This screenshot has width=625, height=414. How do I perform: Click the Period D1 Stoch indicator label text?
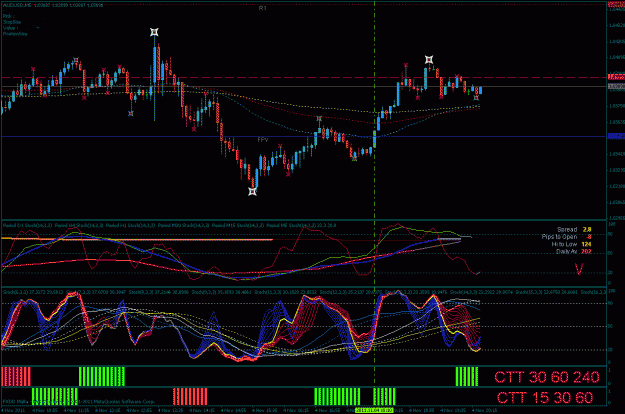[x=27, y=226]
